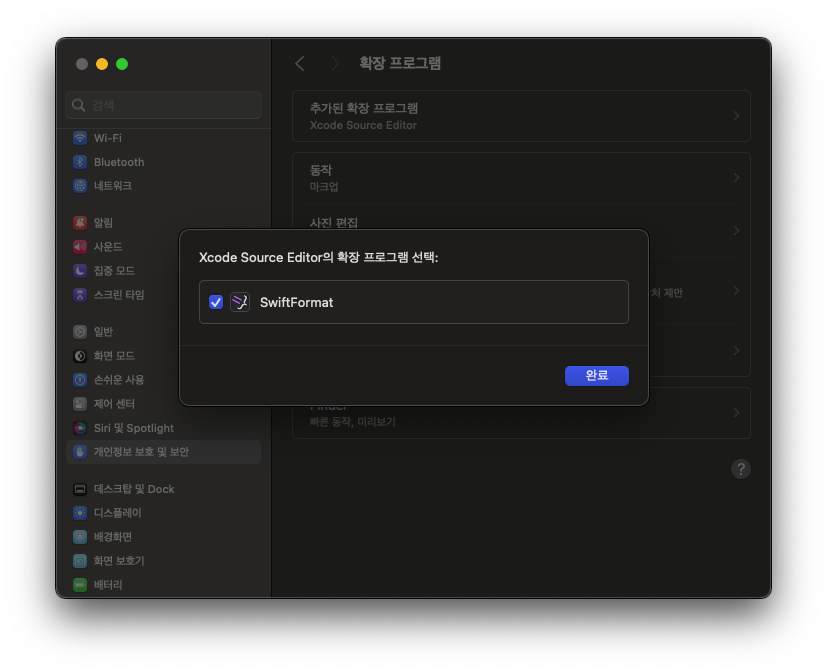827x672 pixels.
Task: Click the 사운드 speaker icon
Action: point(80,246)
